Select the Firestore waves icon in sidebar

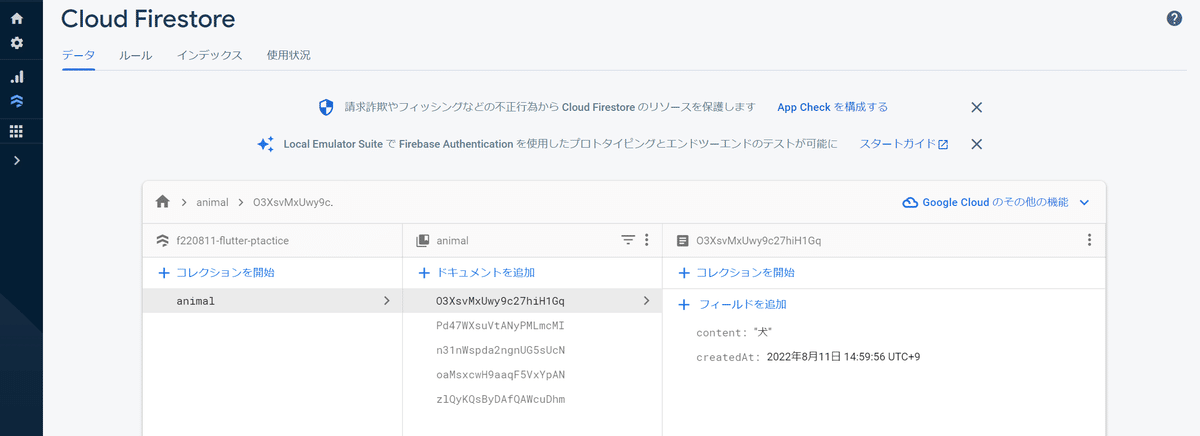coord(16,101)
